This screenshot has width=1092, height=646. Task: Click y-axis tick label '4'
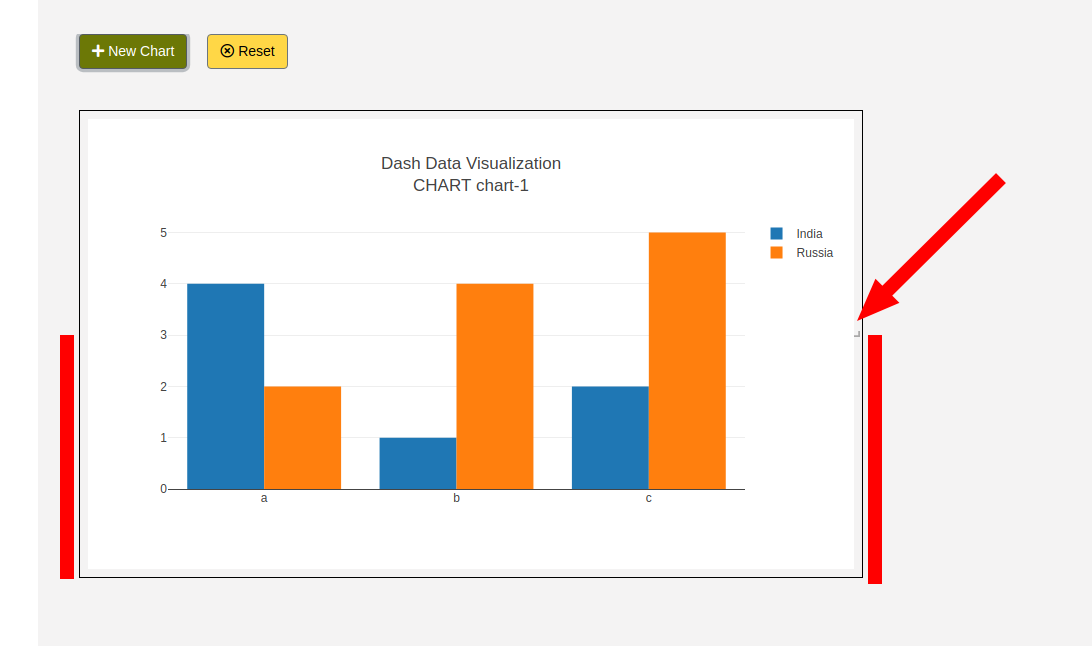(x=164, y=284)
